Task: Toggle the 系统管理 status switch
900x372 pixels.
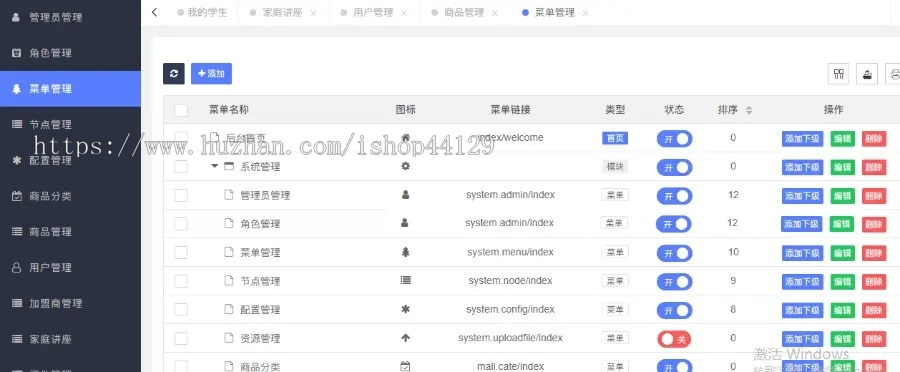Action: pyautogui.click(x=674, y=167)
